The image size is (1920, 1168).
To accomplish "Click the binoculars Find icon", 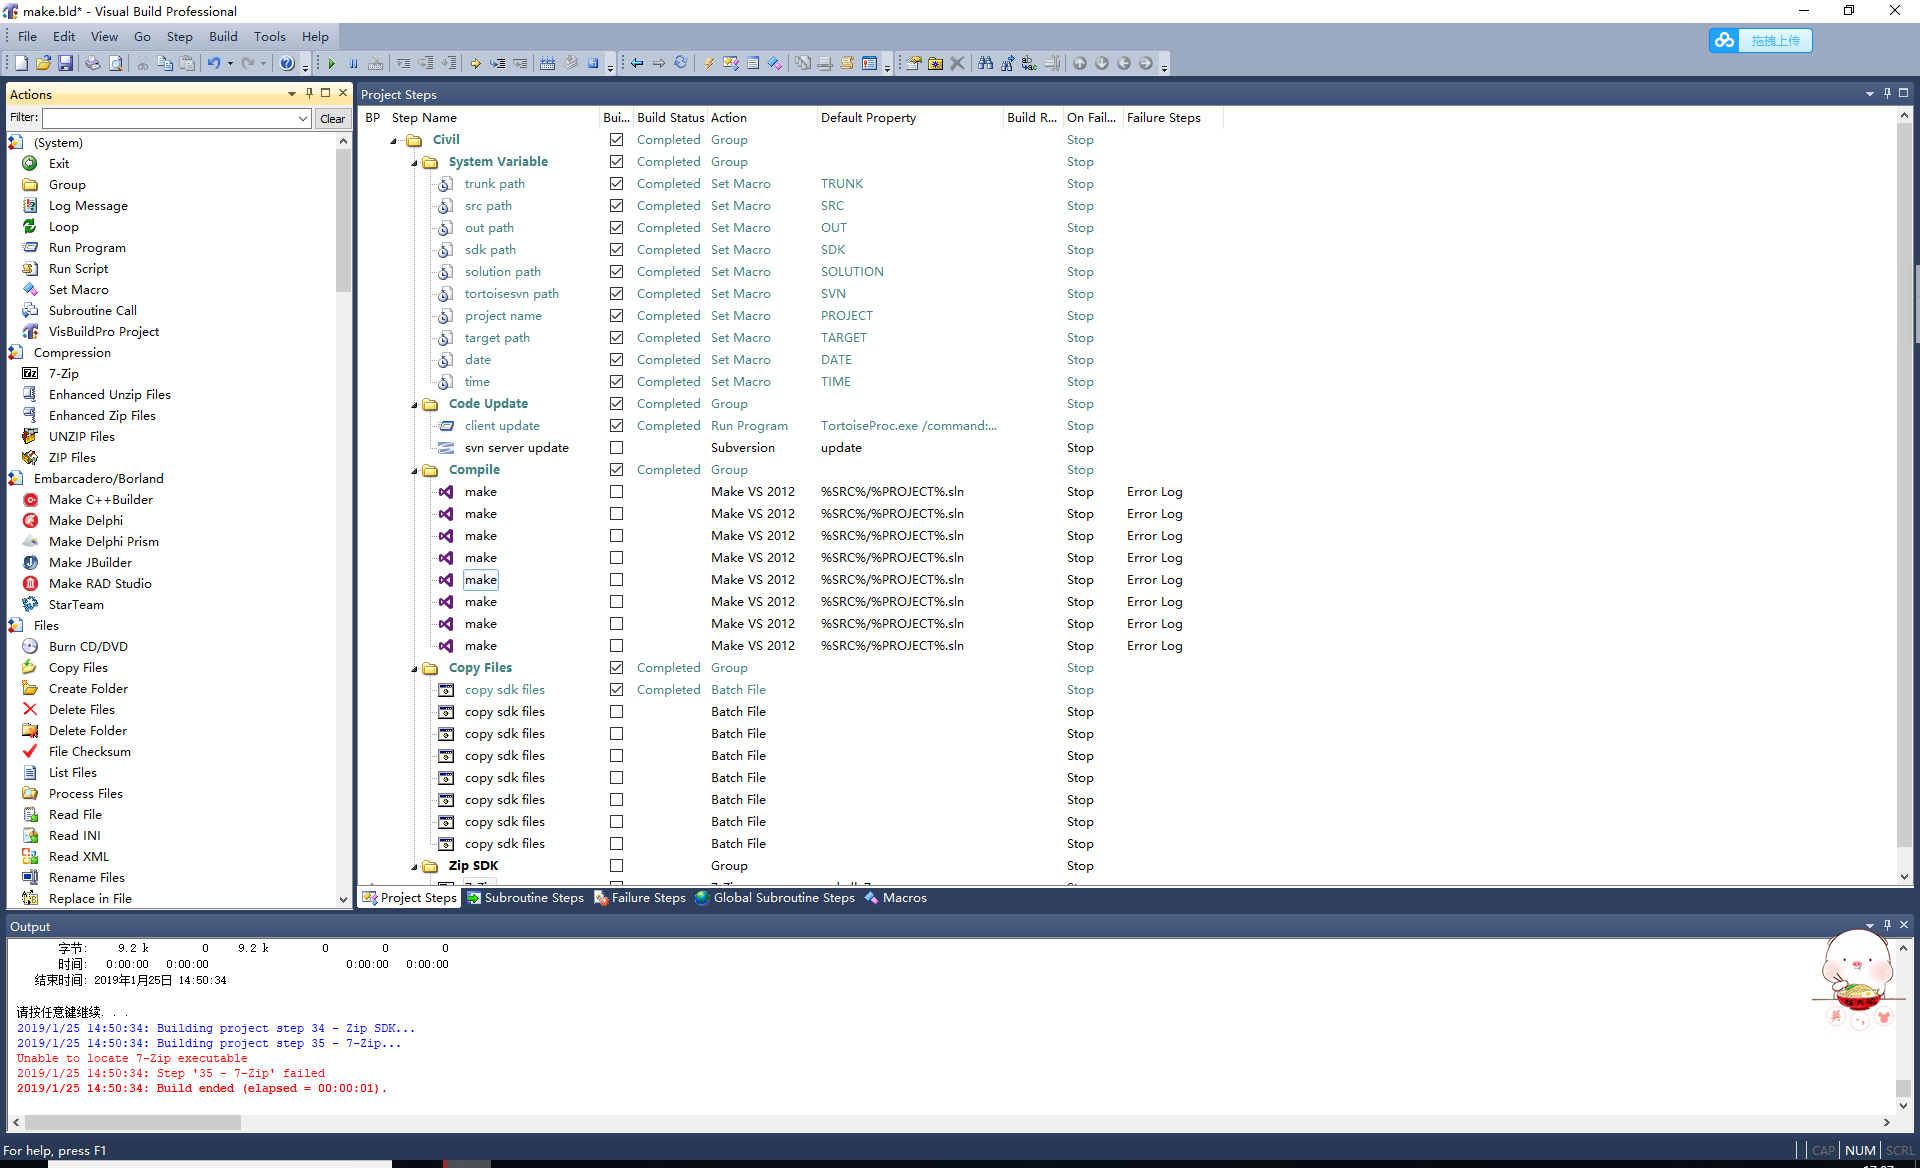I will tap(986, 63).
